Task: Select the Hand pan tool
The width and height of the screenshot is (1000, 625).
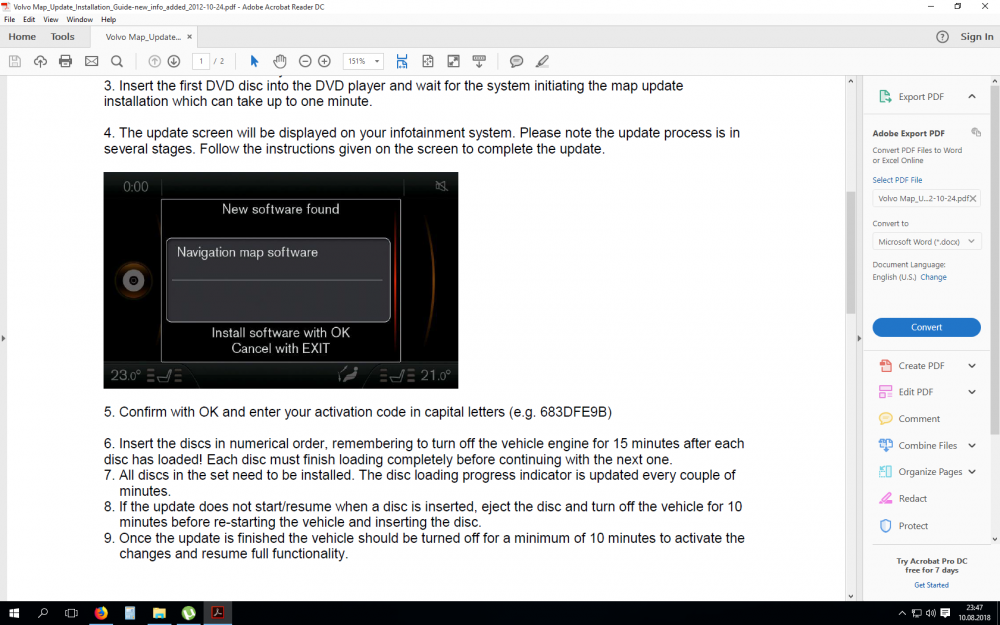Action: tap(280, 61)
